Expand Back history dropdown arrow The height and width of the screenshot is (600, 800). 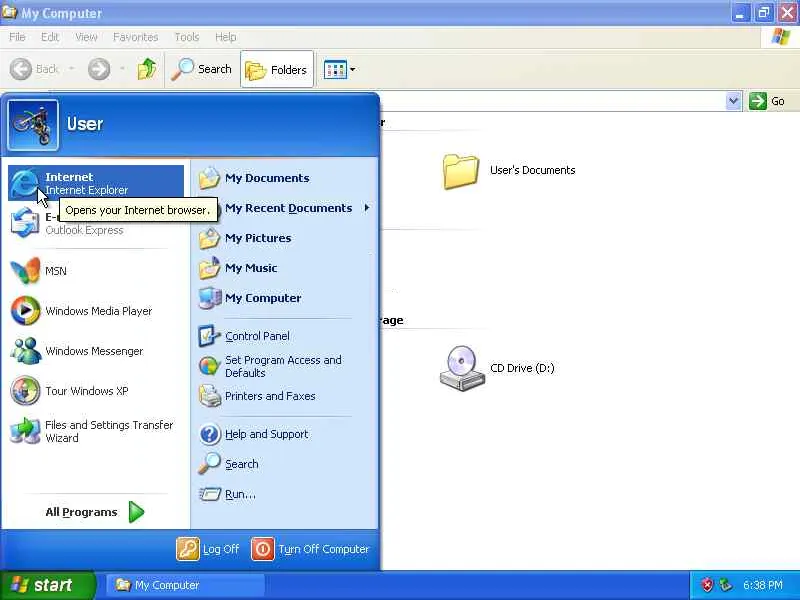71,68
